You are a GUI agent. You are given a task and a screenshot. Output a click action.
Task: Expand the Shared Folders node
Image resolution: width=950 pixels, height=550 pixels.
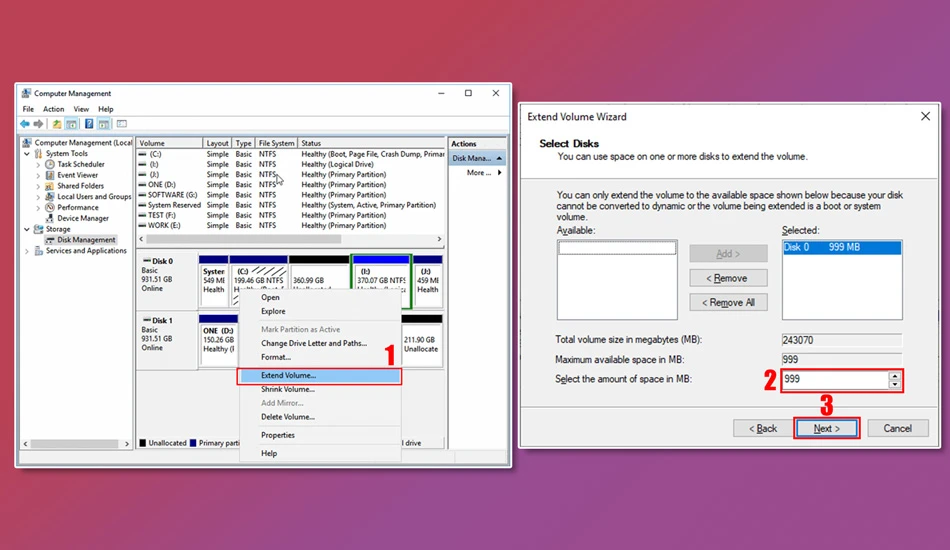point(38,186)
